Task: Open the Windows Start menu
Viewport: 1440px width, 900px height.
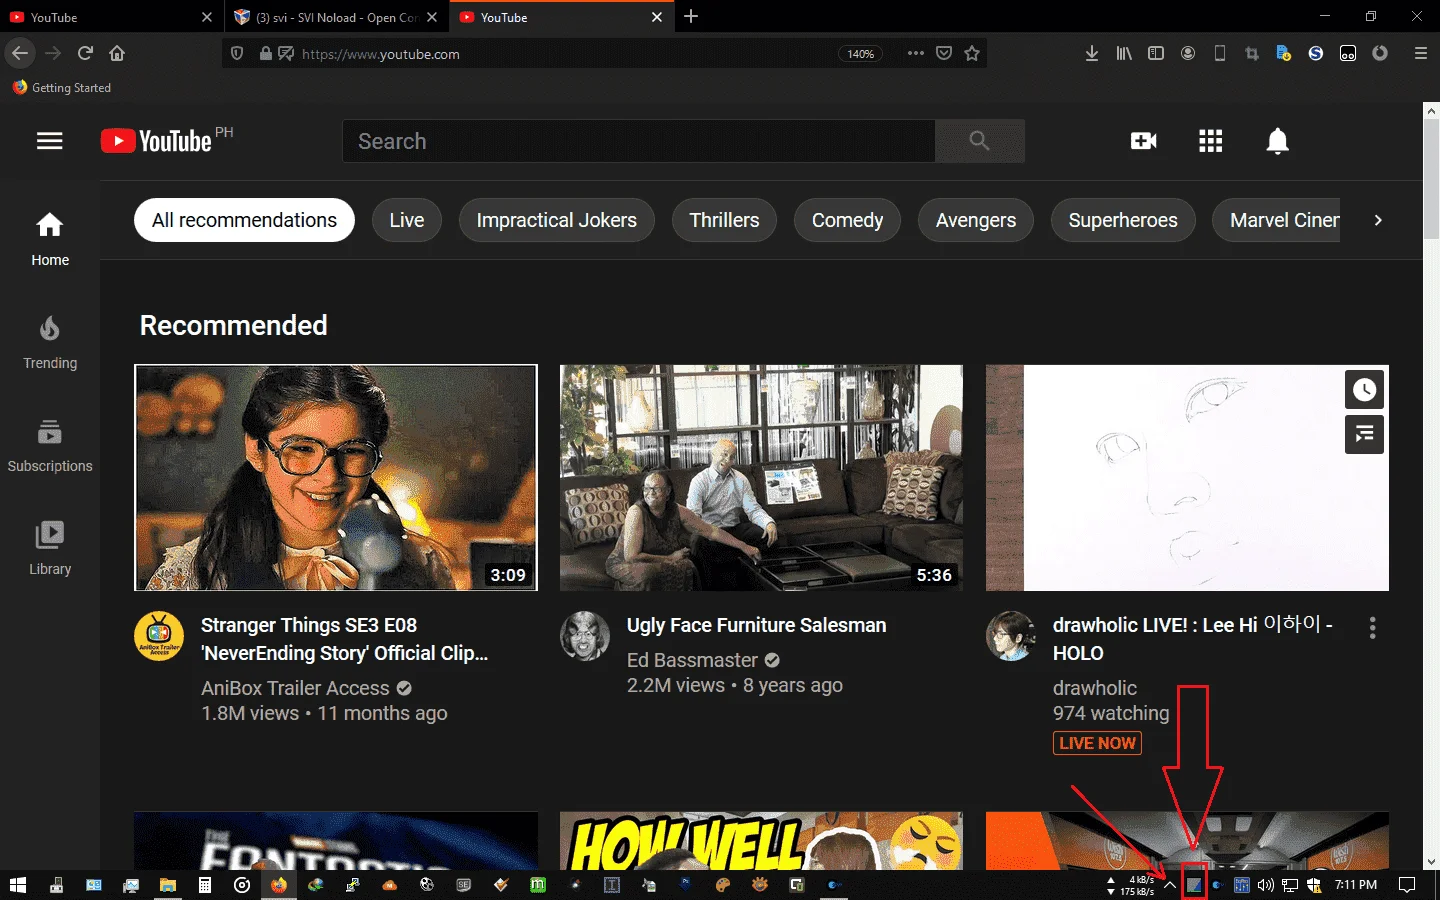Action: pyautogui.click(x=17, y=885)
